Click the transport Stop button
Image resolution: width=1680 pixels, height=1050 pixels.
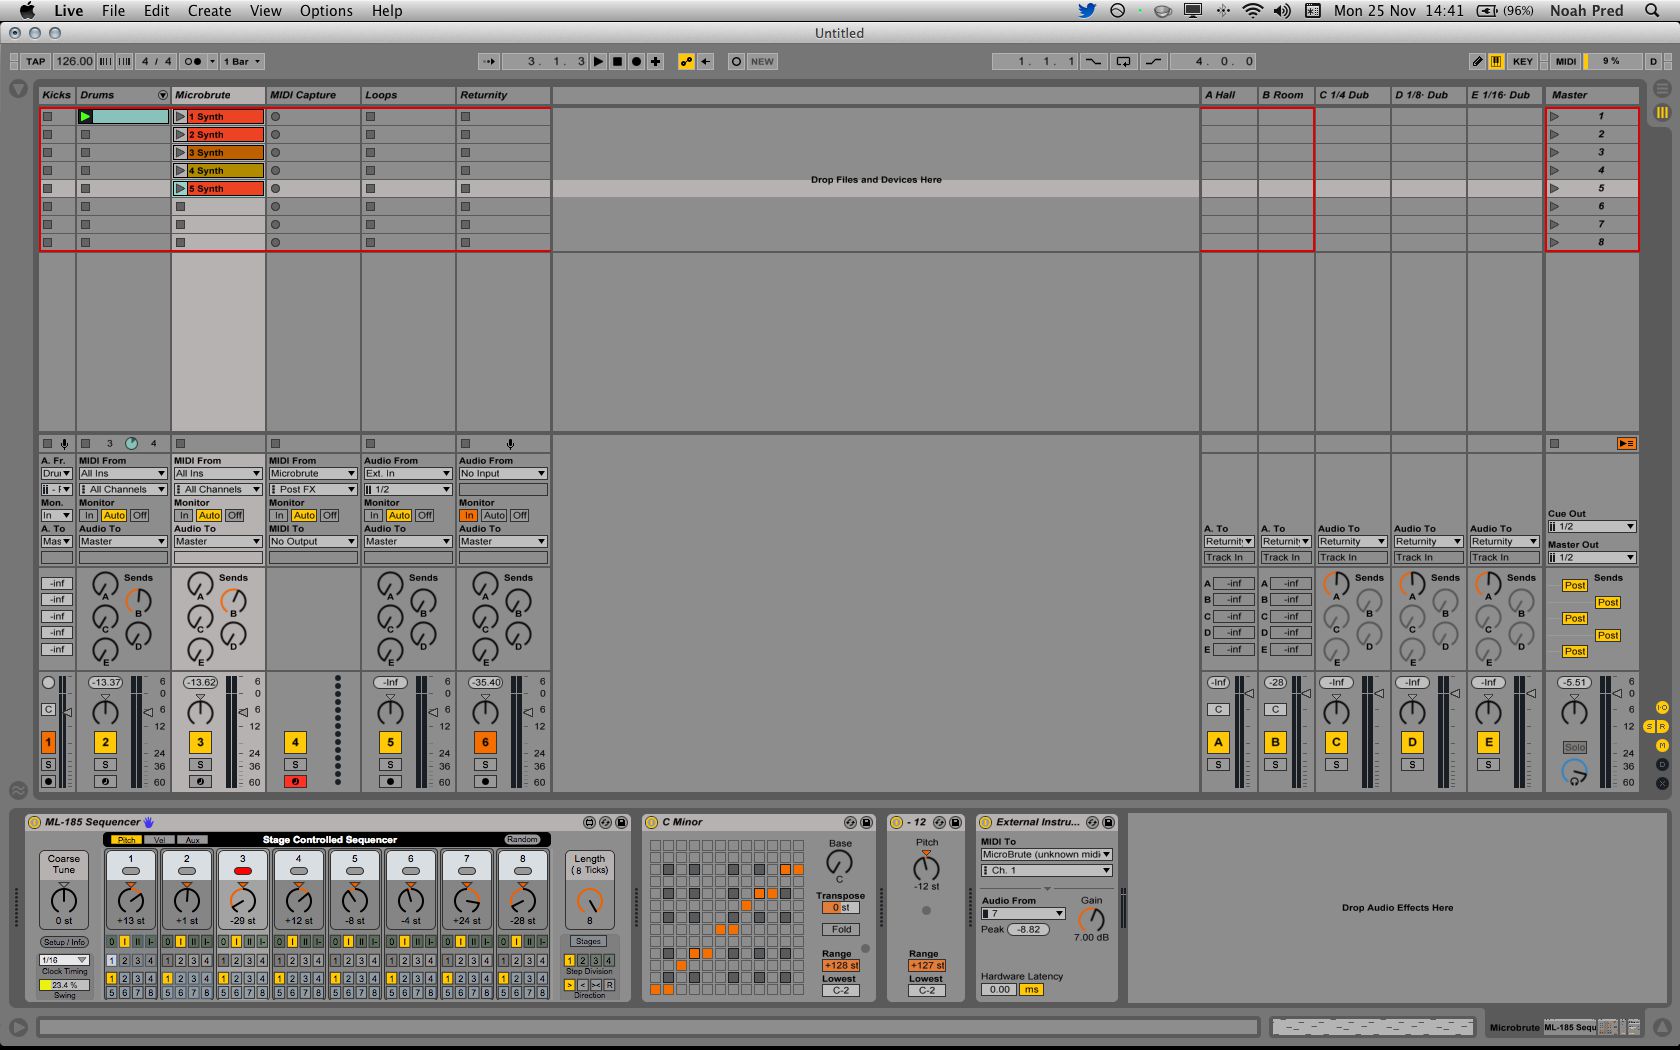coord(617,61)
